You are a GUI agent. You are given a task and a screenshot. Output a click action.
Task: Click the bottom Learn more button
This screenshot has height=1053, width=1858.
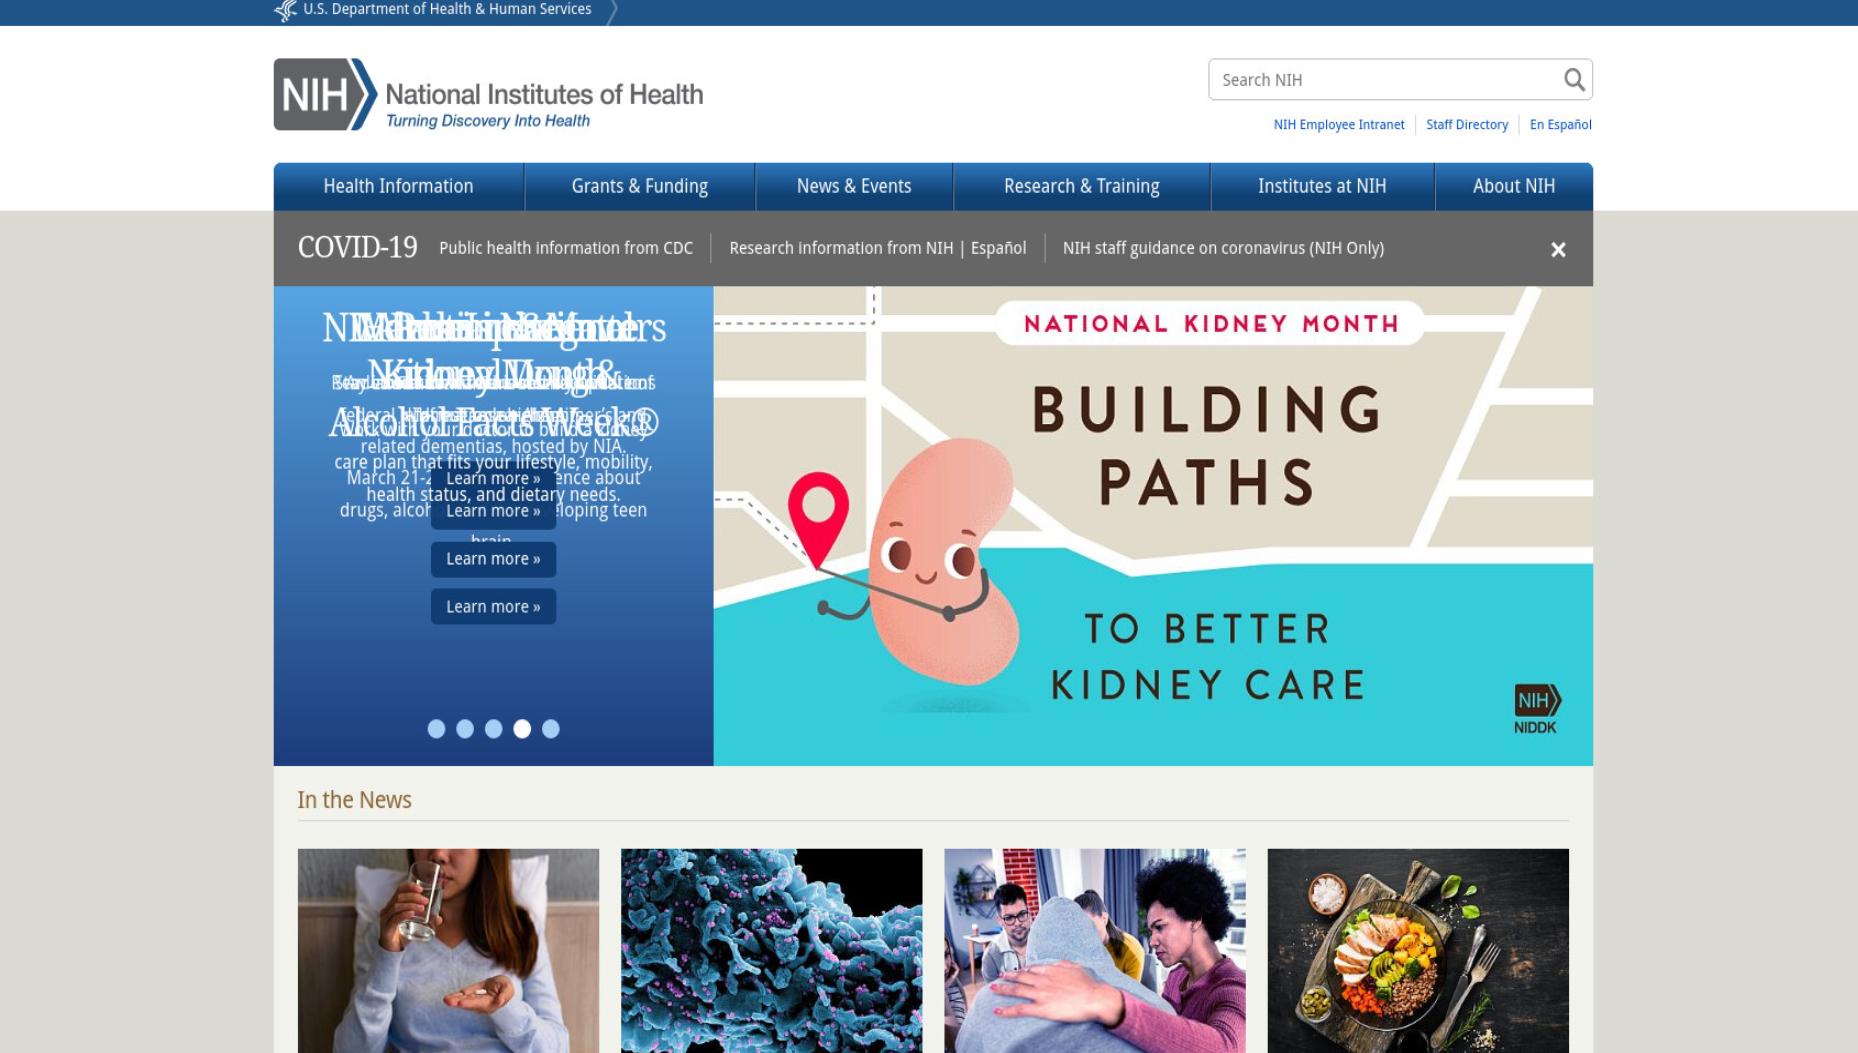pos(493,607)
